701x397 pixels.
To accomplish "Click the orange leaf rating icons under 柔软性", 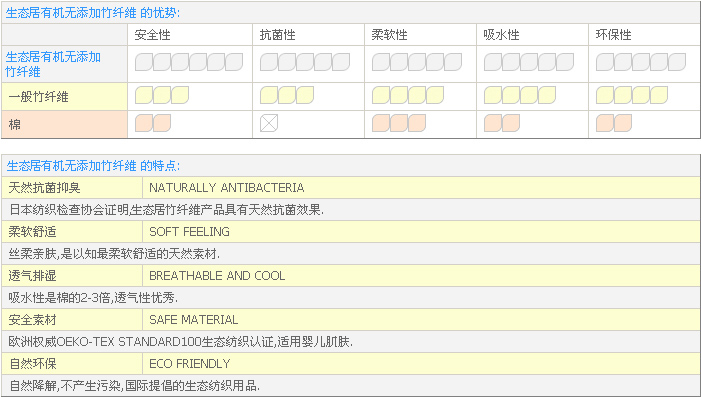I will tap(399, 123).
